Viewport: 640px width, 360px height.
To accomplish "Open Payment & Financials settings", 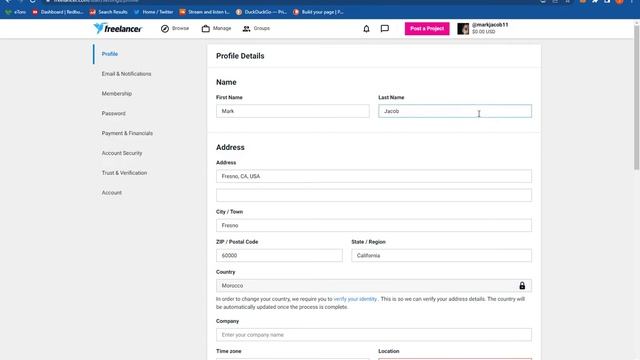I will [127, 133].
